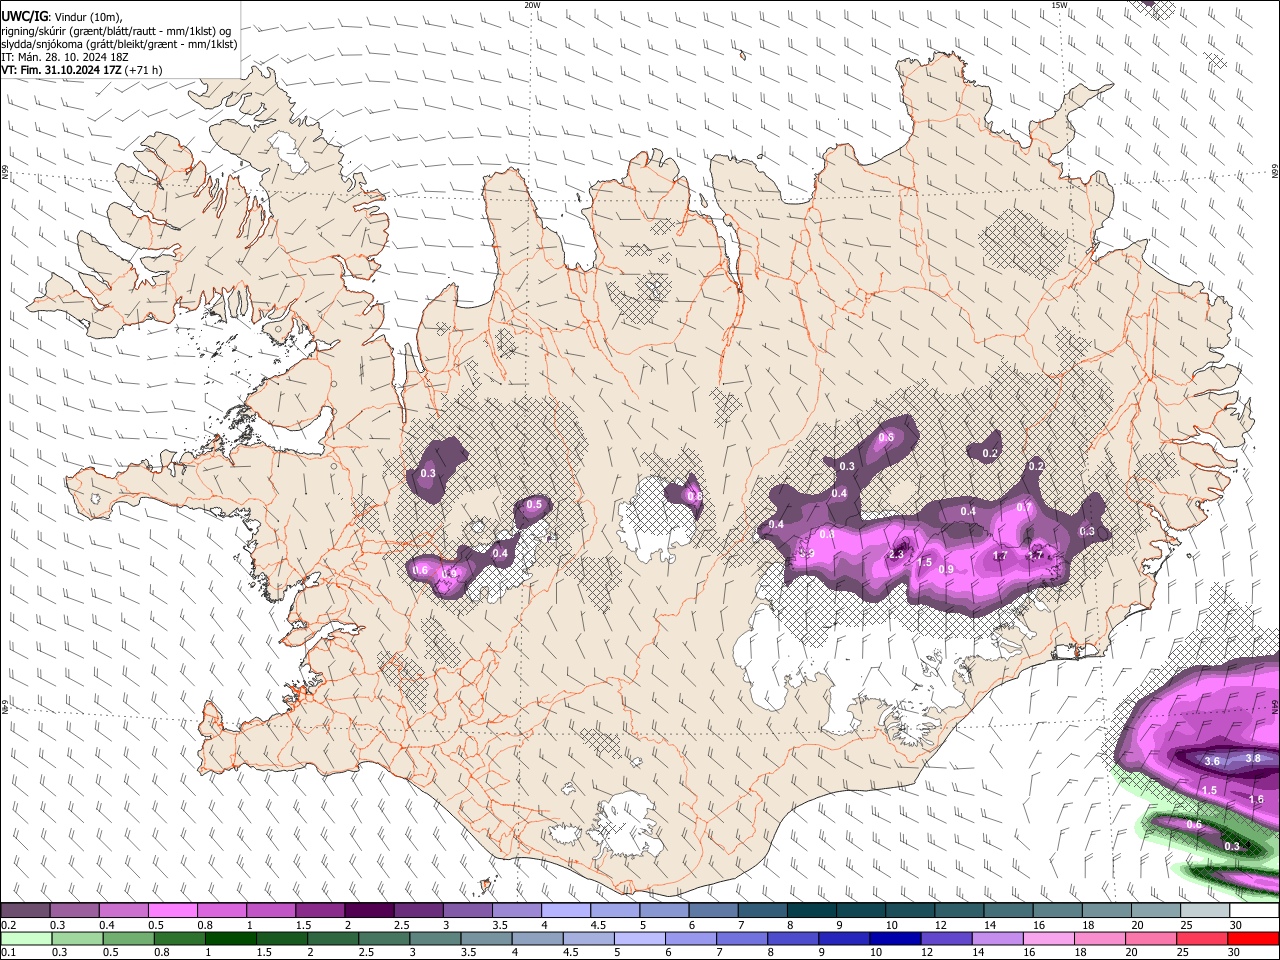Viewport: 1280px width, 960px height.
Task: Pick the snow legend swatch between 3 and 3.5
Action: 467,911
